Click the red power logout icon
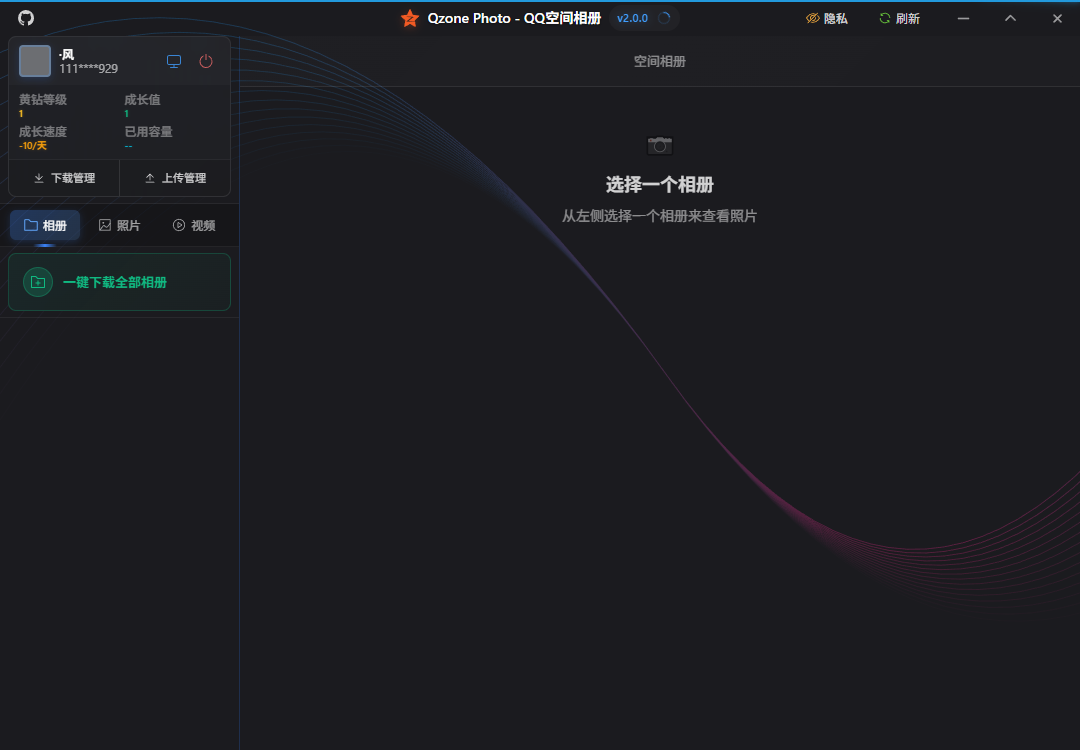The width and height of the screenshot is (1080, 750). point(206,61)
